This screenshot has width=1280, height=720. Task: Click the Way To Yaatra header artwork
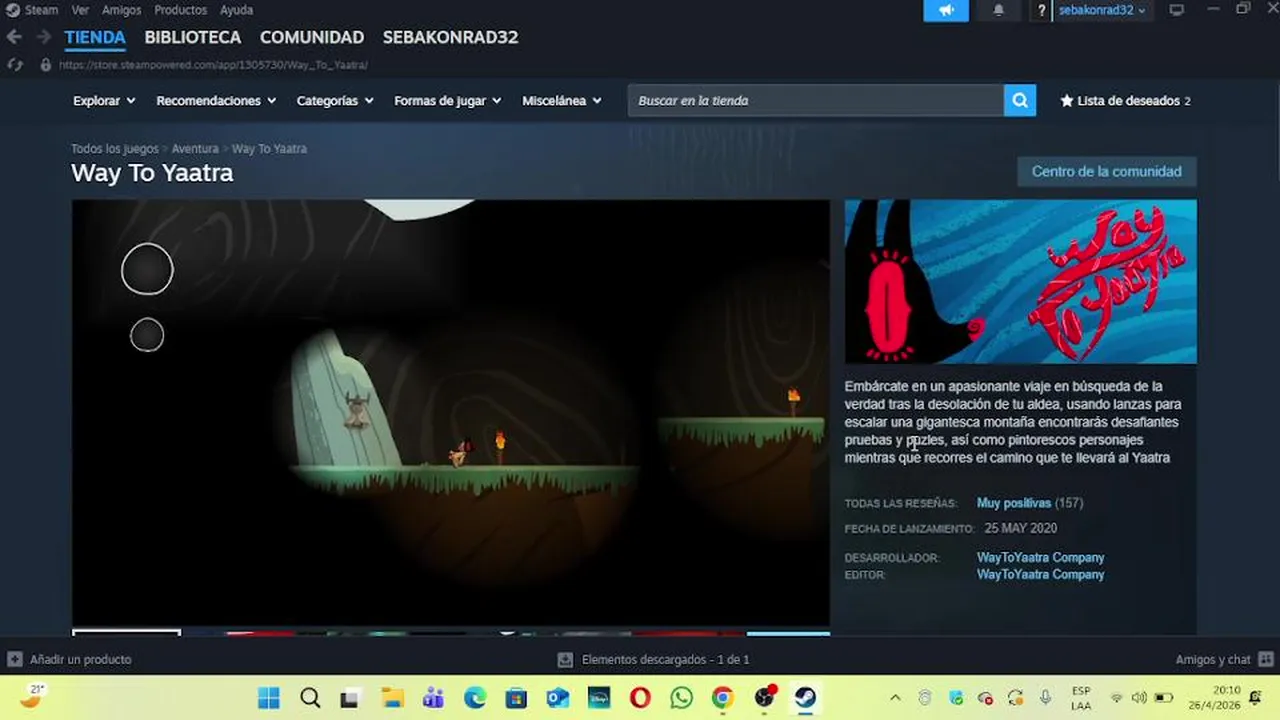[1020, 282]
